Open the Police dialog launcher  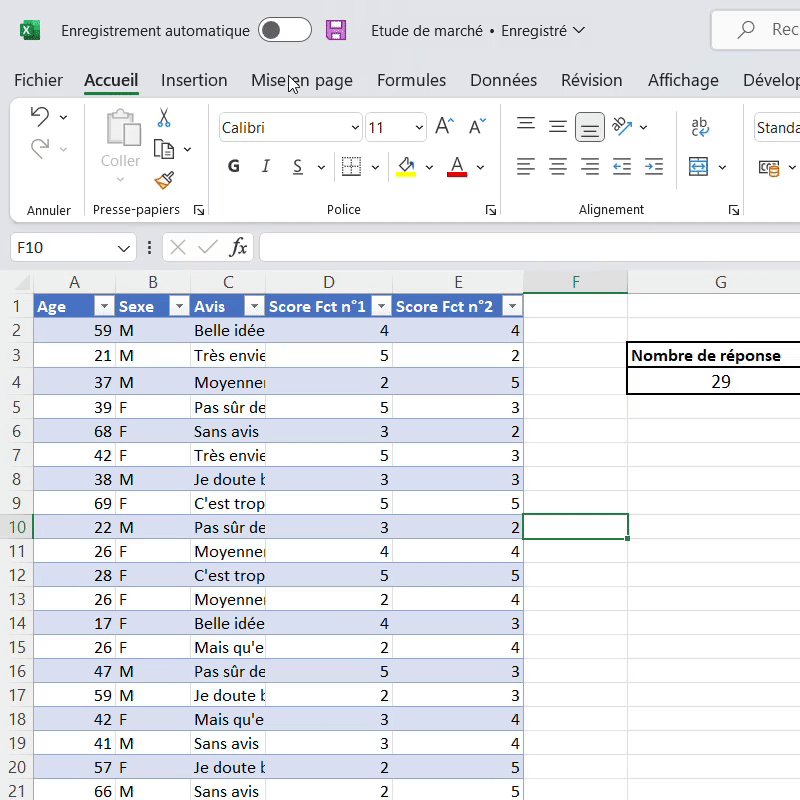[x=490, y=210]
